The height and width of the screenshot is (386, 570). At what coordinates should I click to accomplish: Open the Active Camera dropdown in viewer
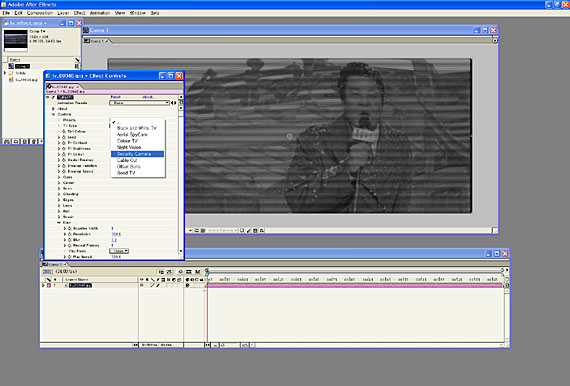click(x=222, y=230)
